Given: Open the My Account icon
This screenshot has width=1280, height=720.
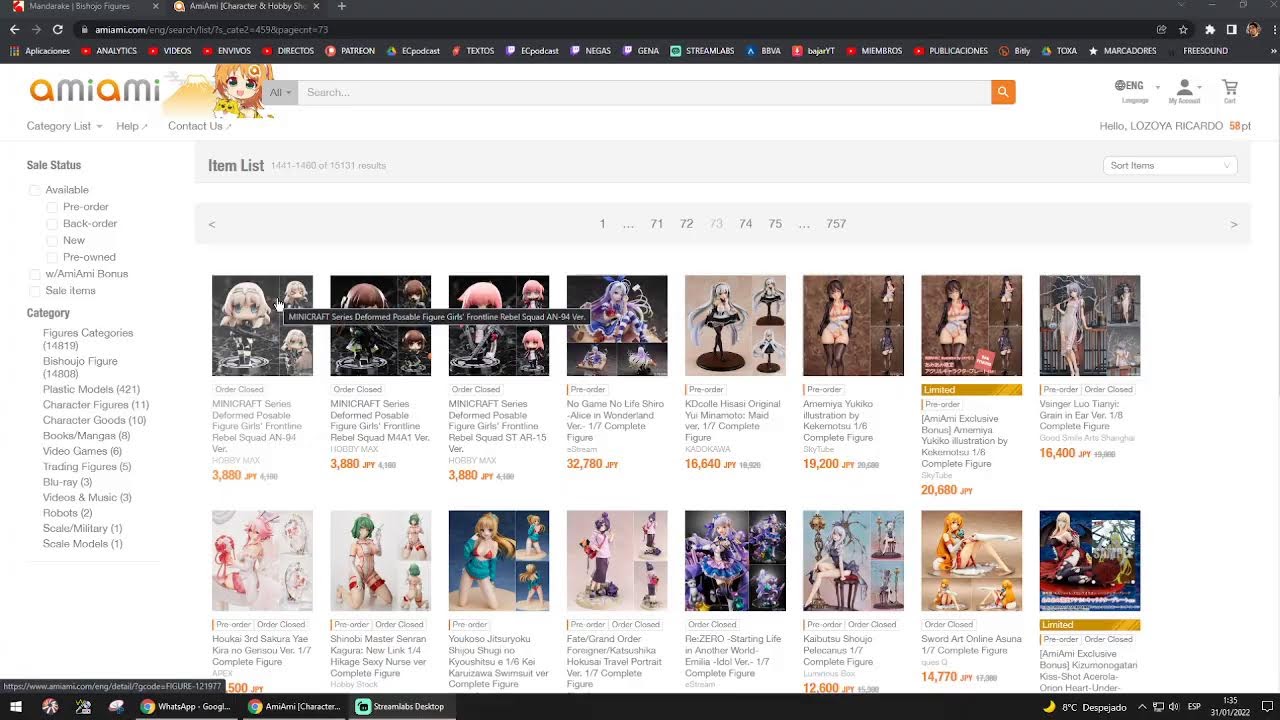Looking at the screenshot, I should point(1184,91).
